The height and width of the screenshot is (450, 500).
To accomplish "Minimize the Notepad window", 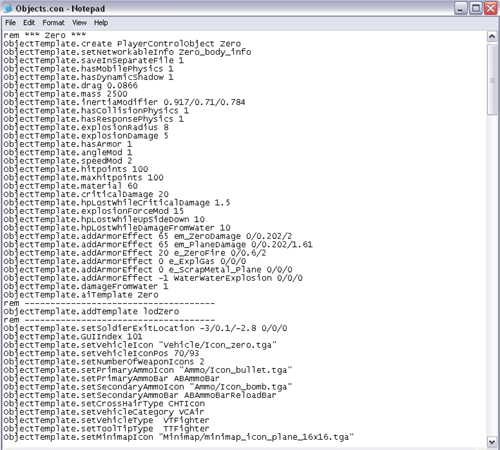I will pyautogui.click(x=460, y=8).
